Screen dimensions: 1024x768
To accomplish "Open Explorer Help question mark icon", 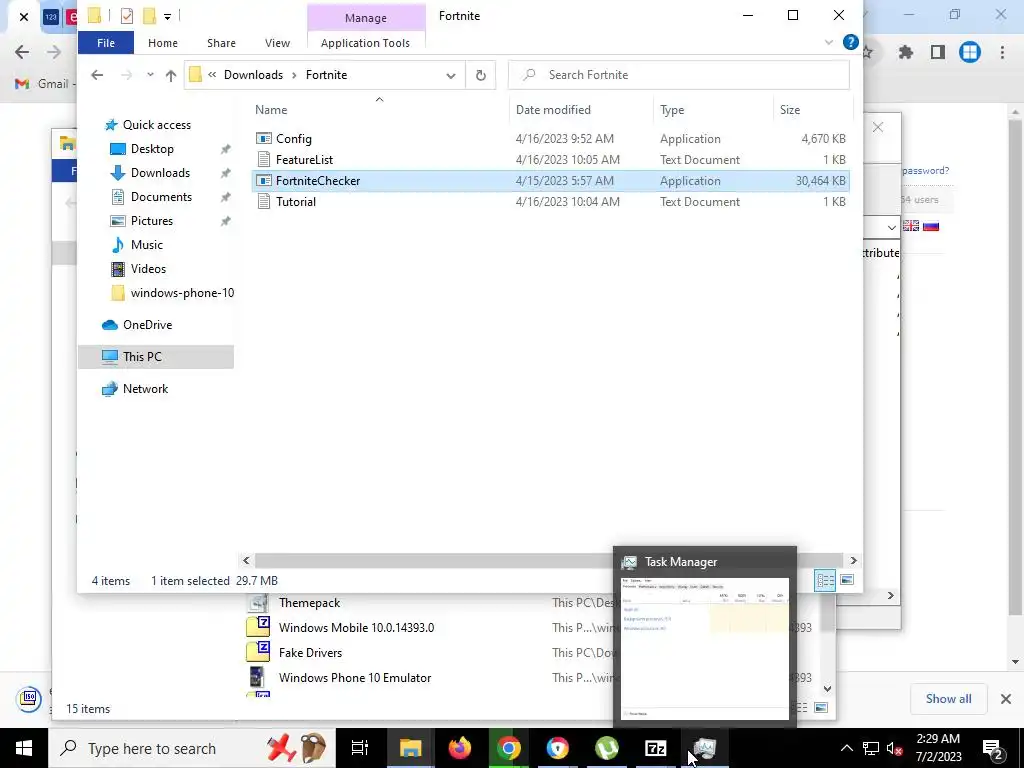I will (x=850, y=42).
